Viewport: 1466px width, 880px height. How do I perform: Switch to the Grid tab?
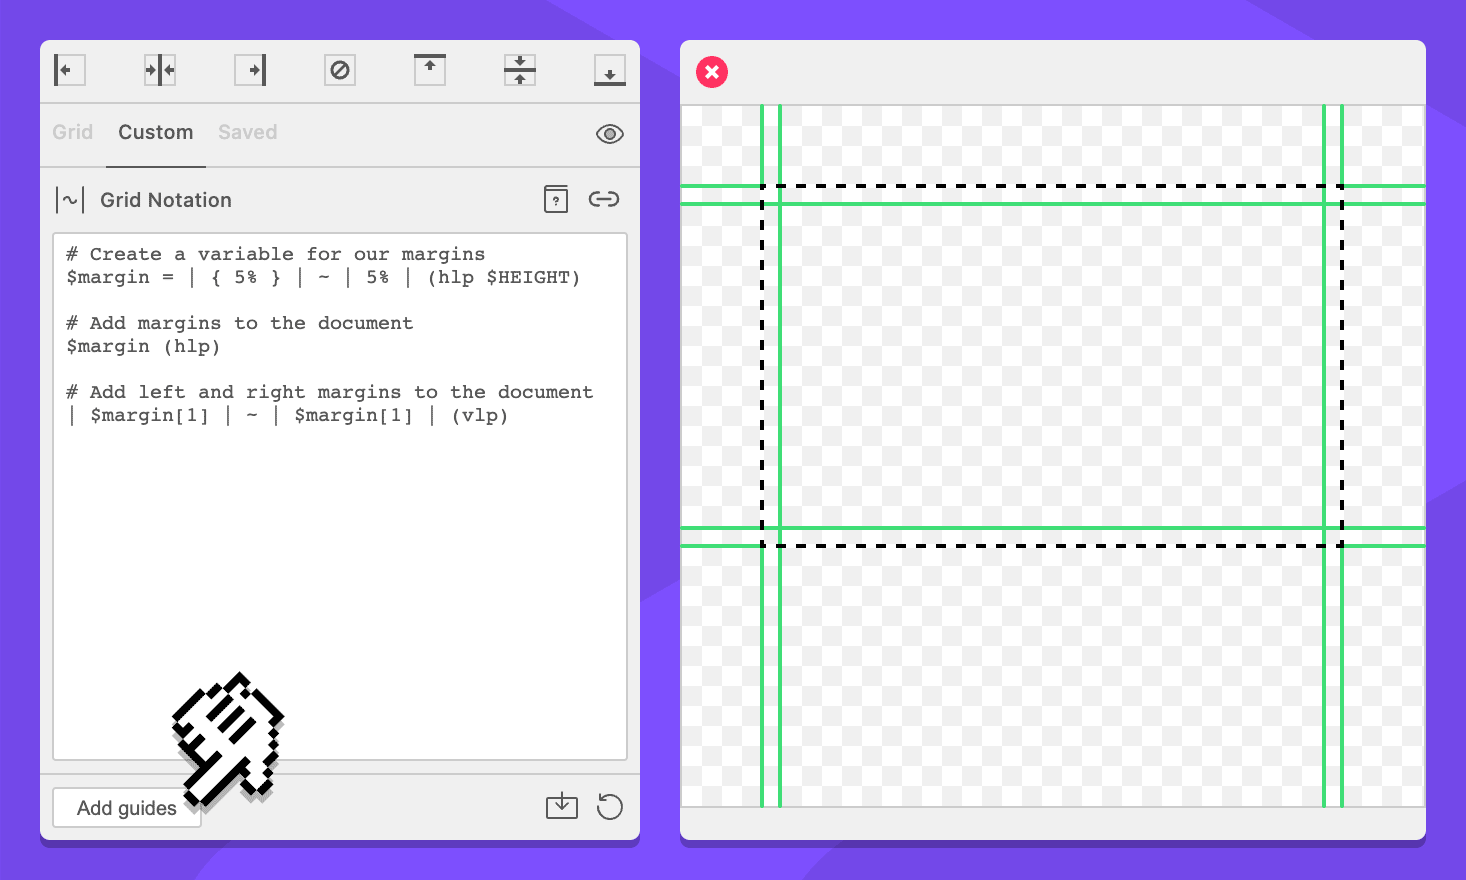(73, 132)
